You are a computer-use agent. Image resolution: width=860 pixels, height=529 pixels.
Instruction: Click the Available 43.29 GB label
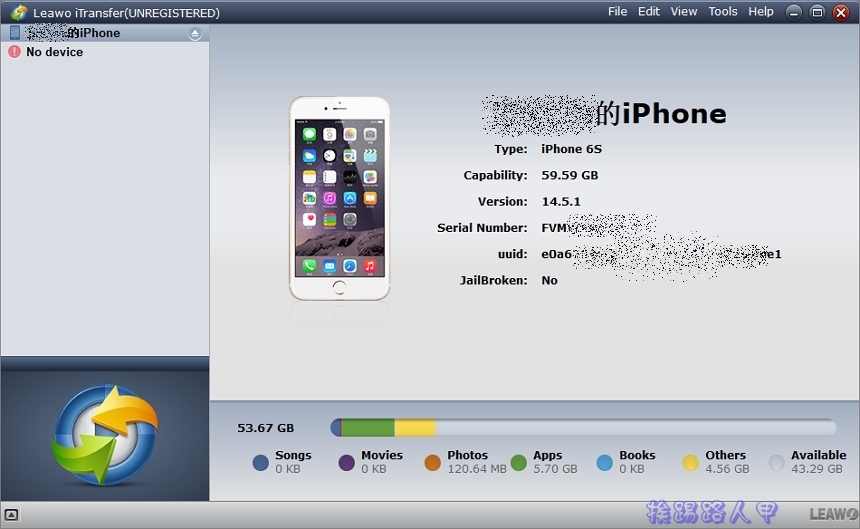point(818,462)
